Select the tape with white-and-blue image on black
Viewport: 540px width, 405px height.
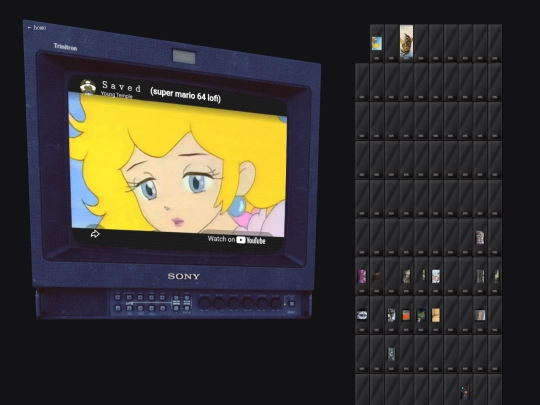(x=362, y=315)
